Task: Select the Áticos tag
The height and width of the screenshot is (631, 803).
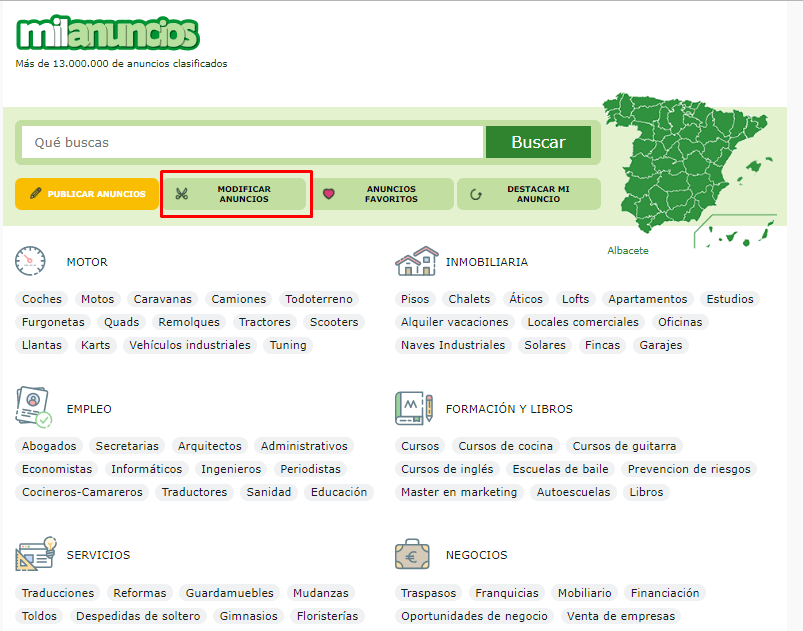Action: (525, 299)
